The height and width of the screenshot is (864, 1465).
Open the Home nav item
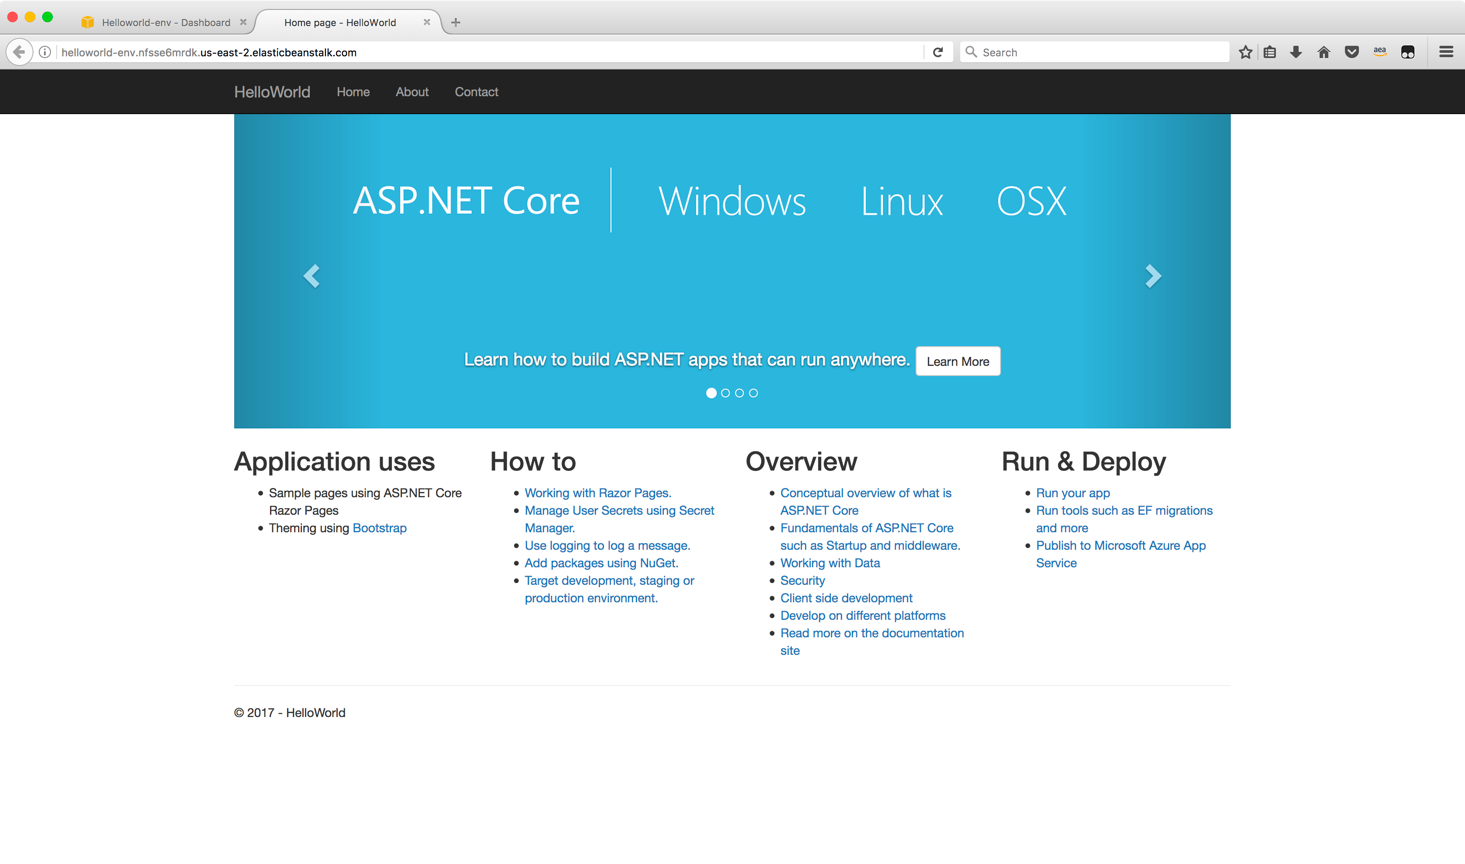353,92
